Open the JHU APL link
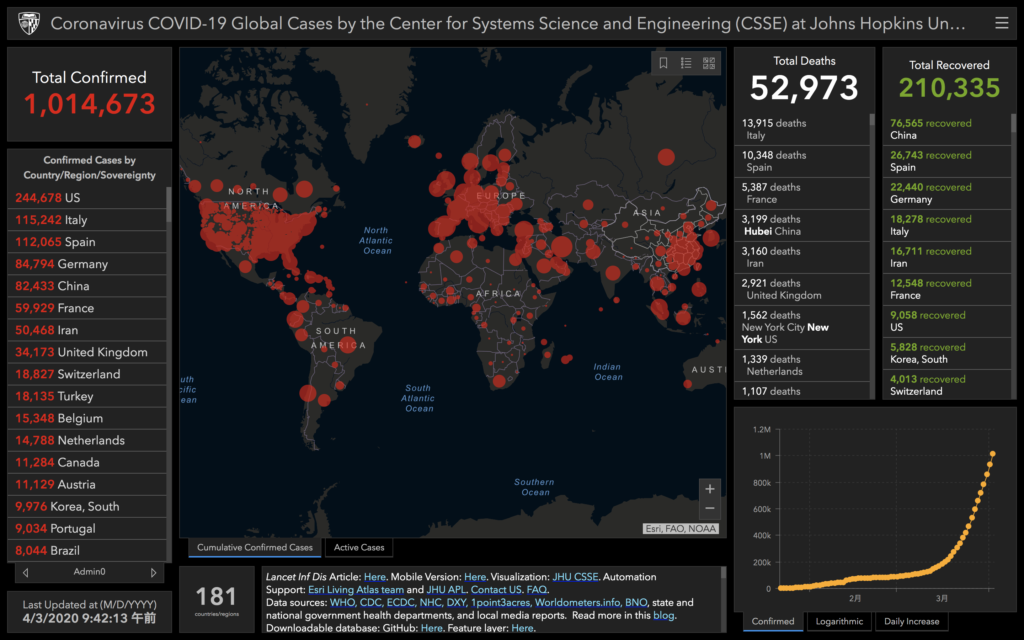The image size is (1024, 640). coord(446,589)
